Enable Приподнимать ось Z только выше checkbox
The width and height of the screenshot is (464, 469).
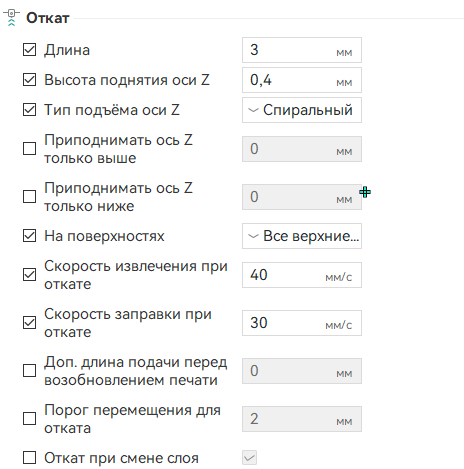point(29,149)
